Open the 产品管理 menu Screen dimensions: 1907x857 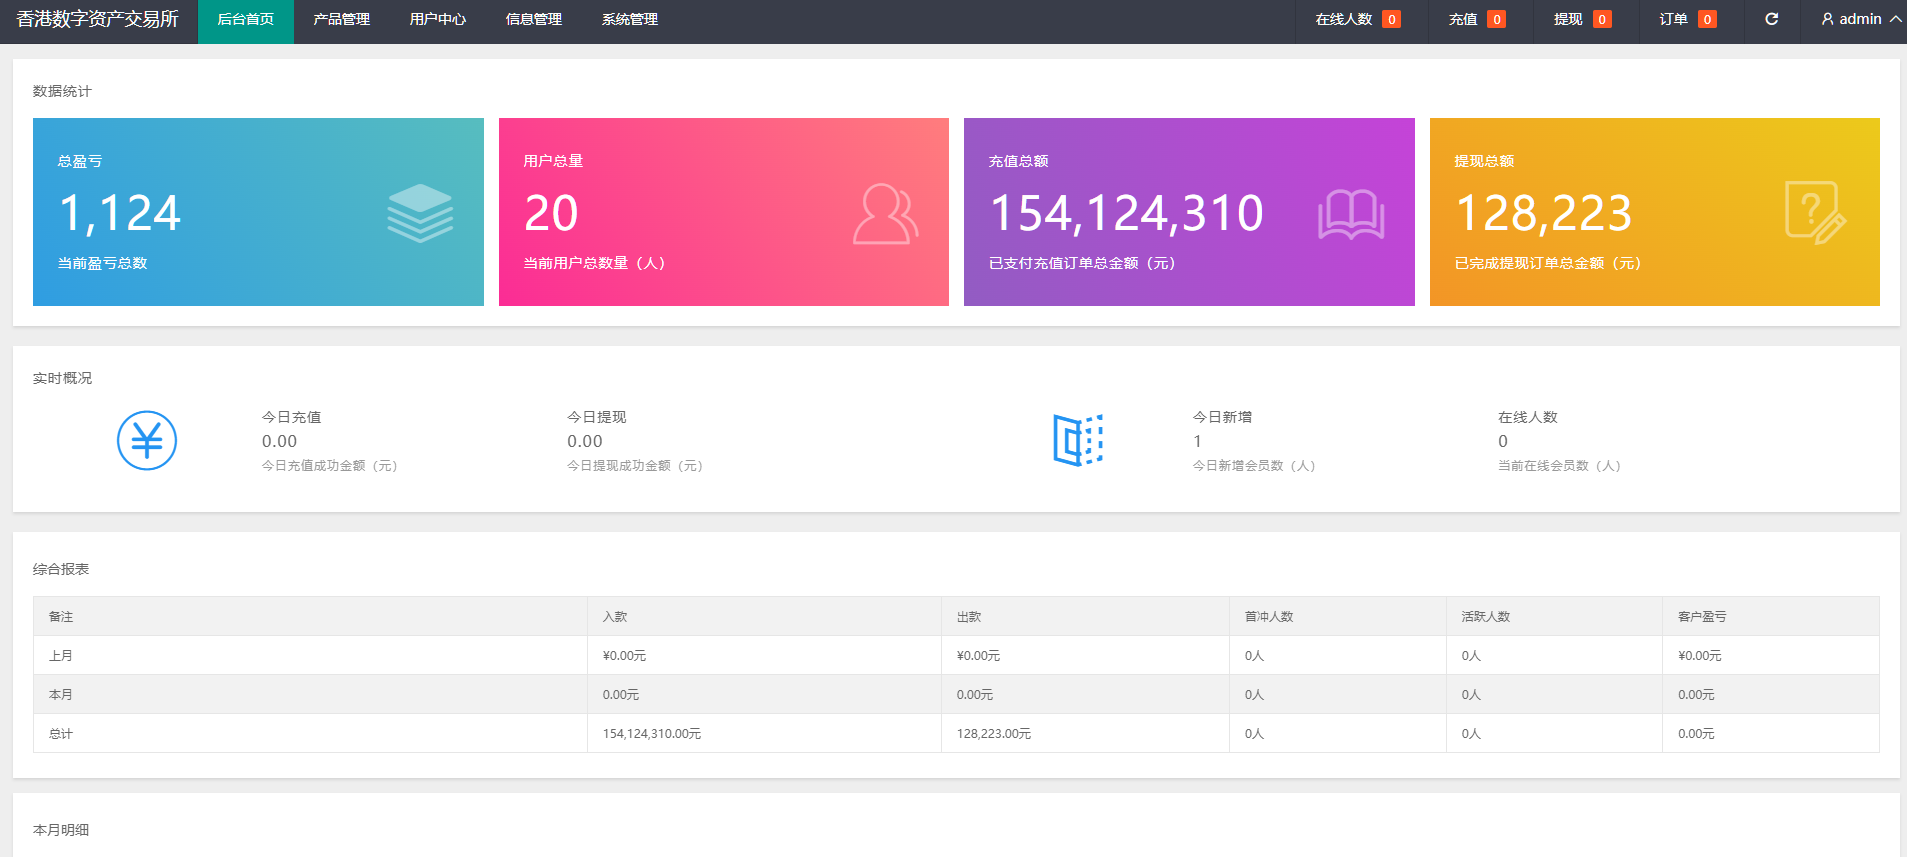click(x=341, y=19)
